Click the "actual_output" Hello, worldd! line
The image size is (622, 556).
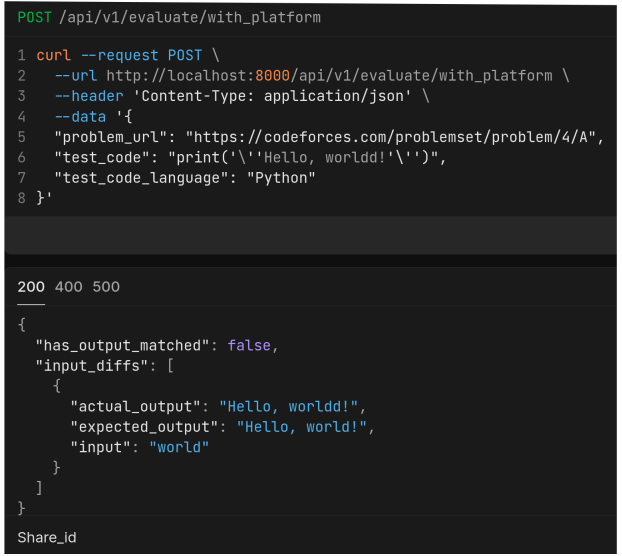pos(218,406)
